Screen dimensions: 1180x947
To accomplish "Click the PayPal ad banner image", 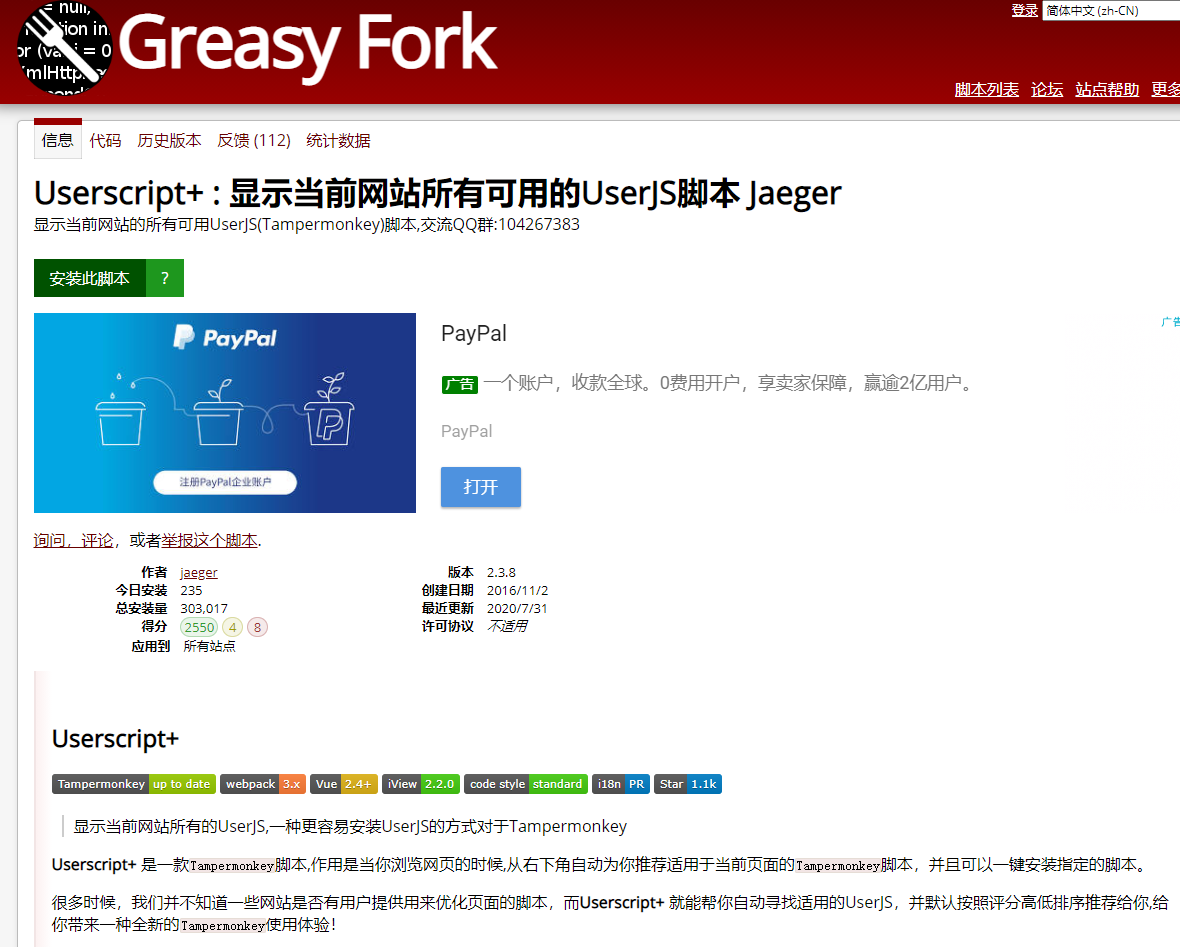I will point(225,413).
